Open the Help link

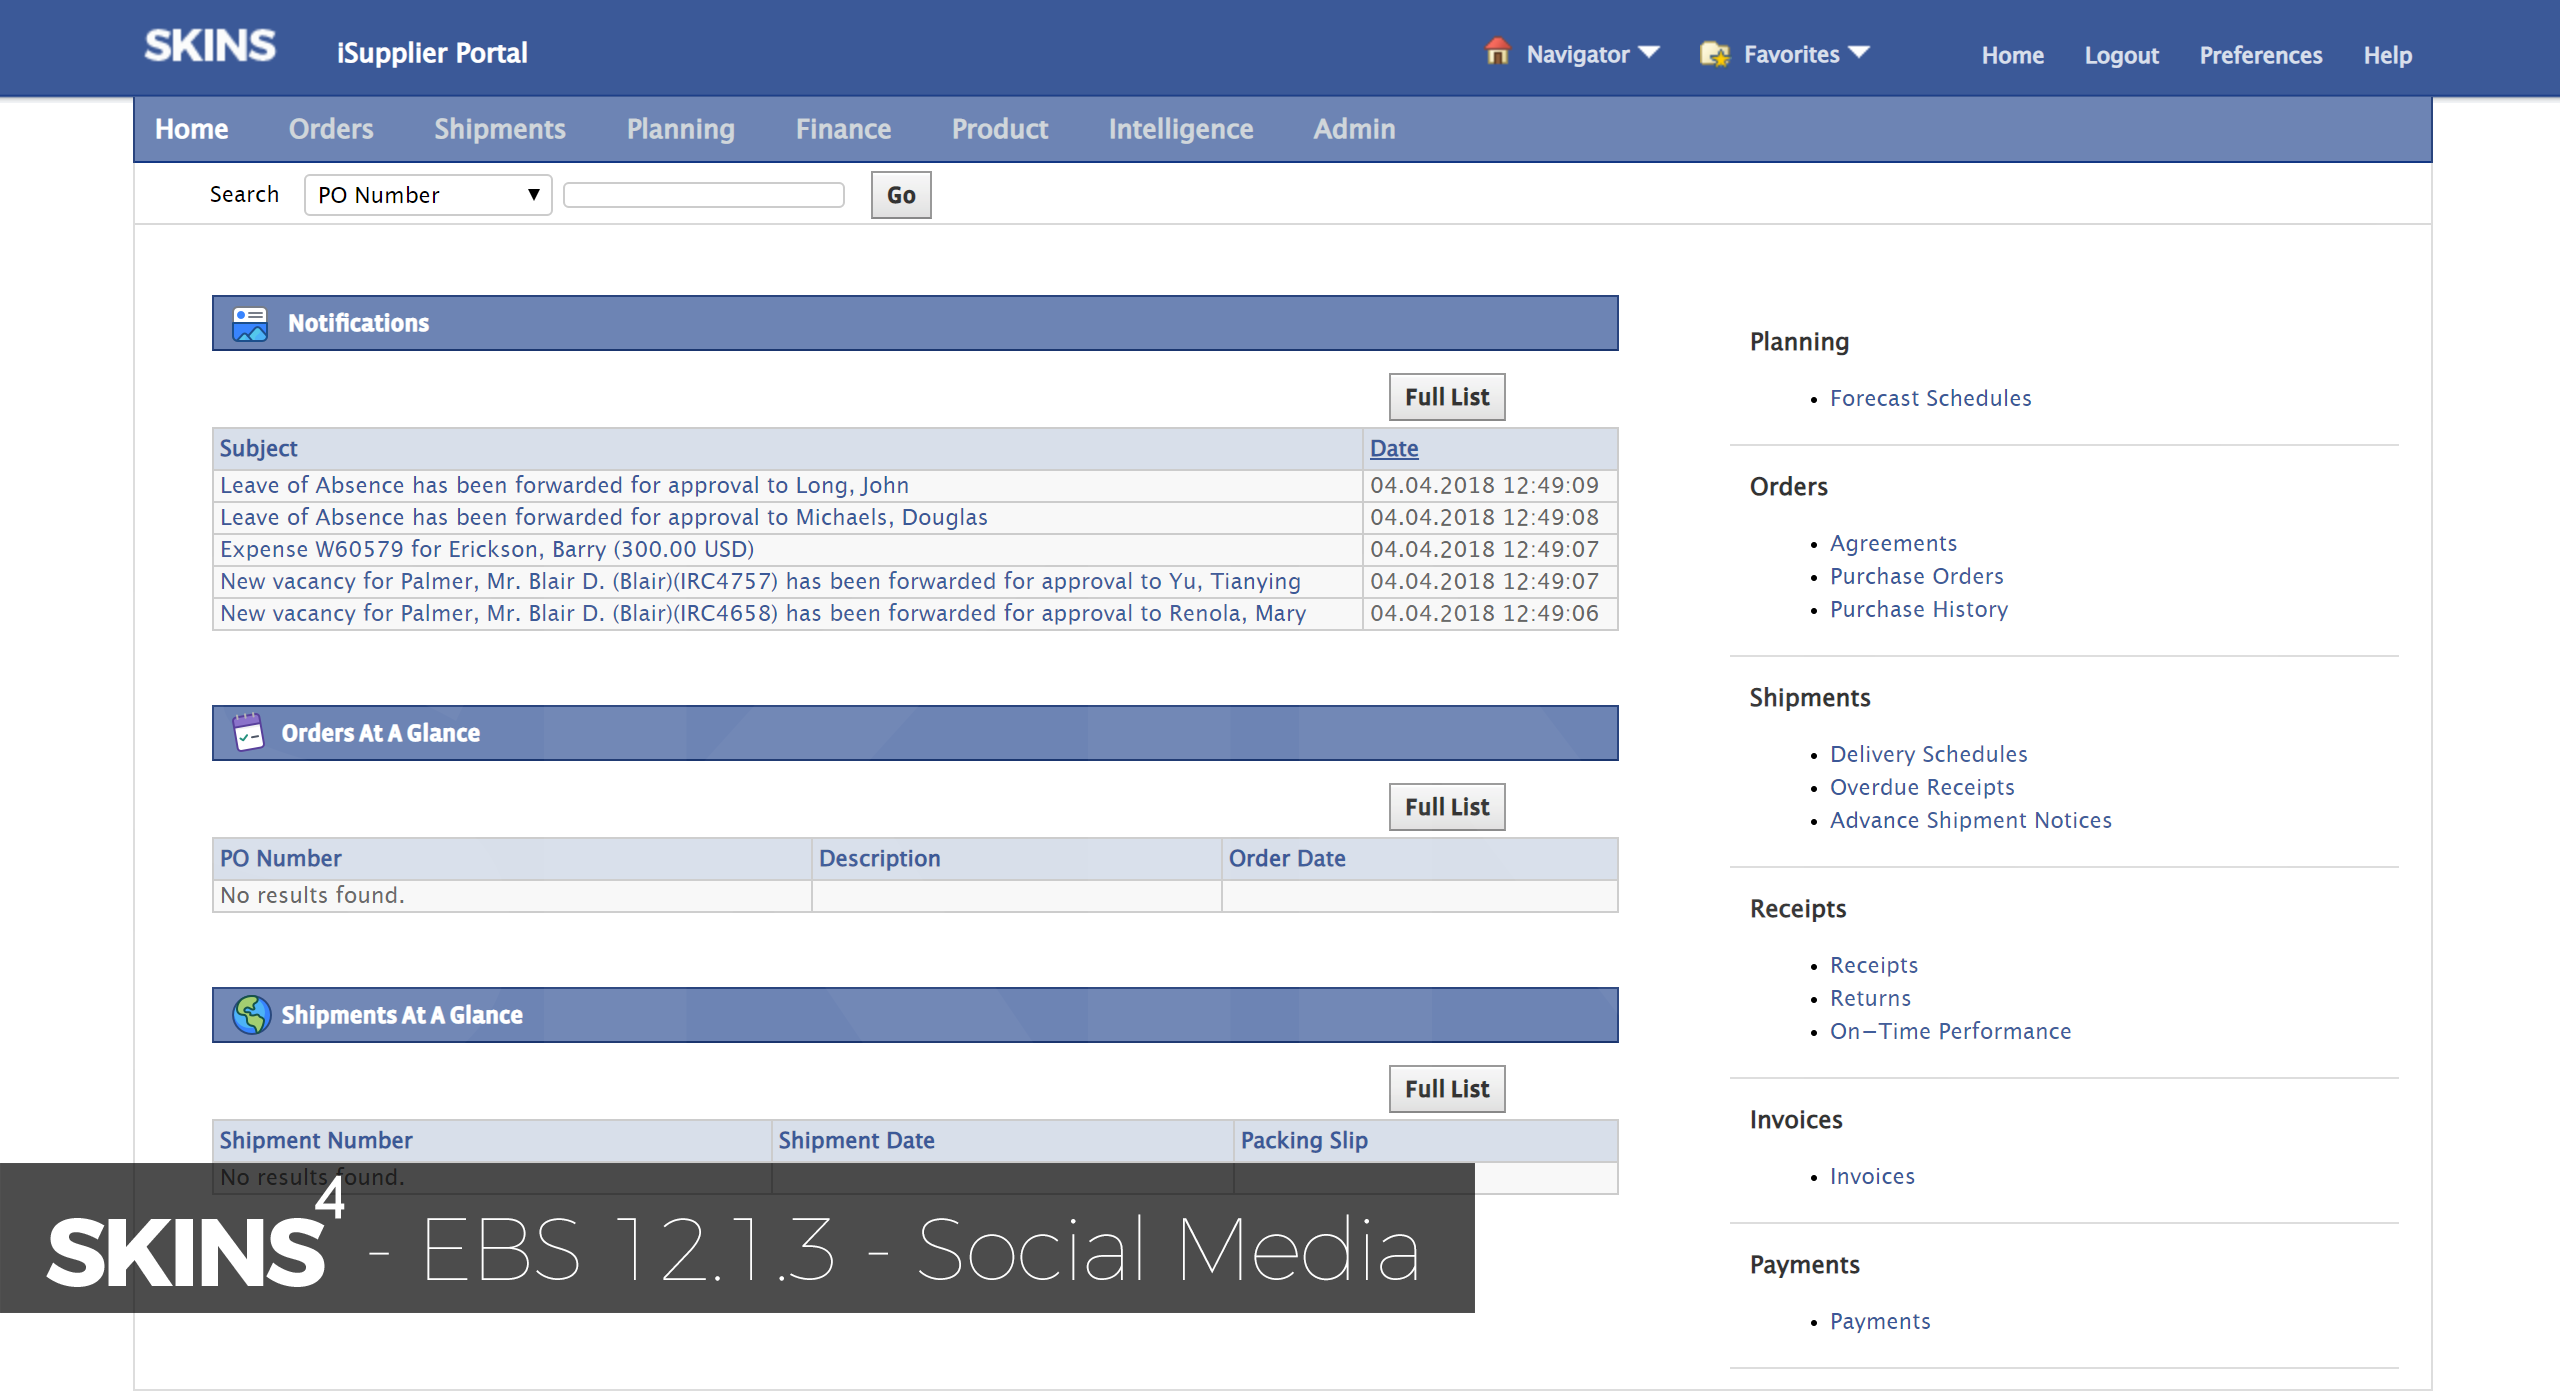tap(2388, 55)
